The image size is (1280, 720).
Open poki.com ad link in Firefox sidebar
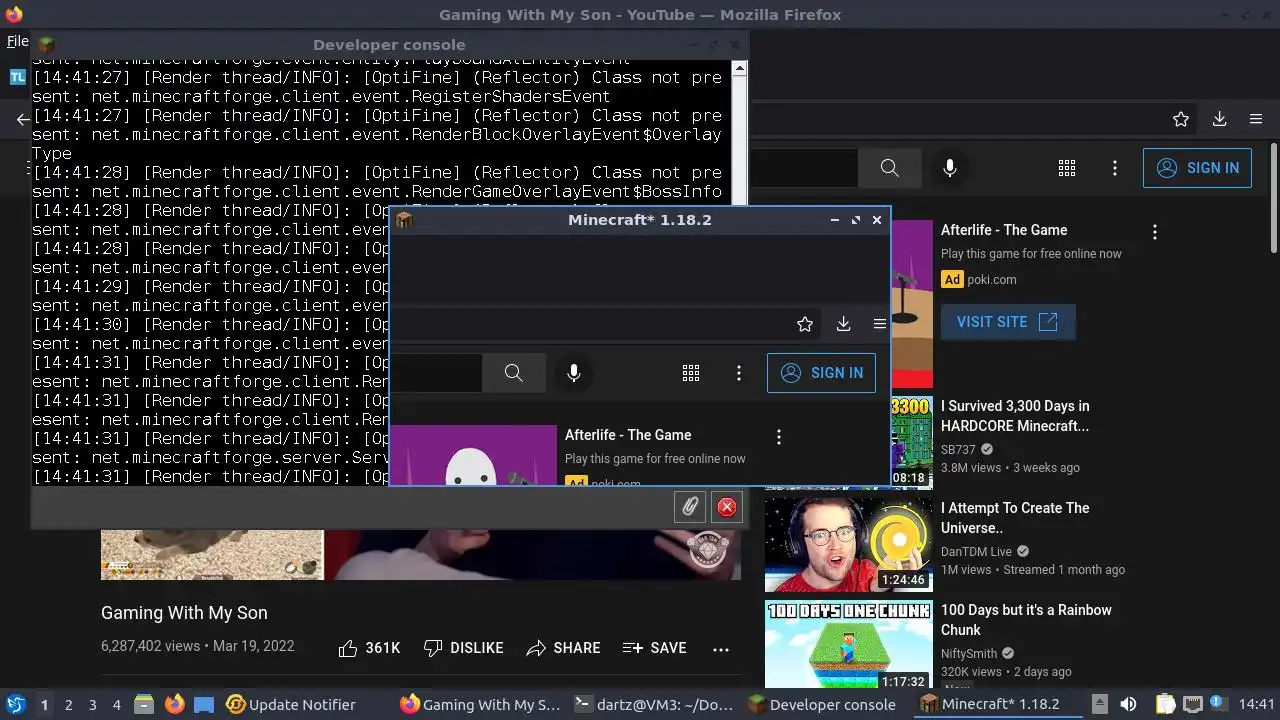tap(992, 280)
